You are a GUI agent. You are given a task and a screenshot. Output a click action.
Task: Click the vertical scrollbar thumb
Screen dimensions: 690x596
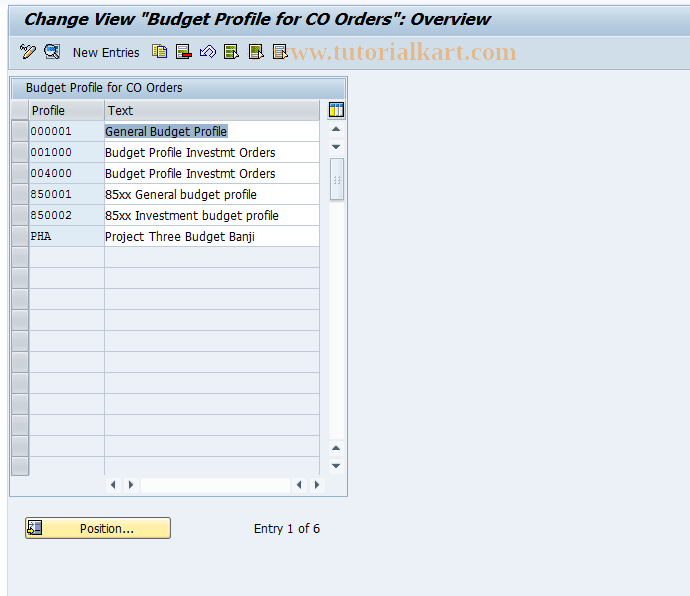337,179
